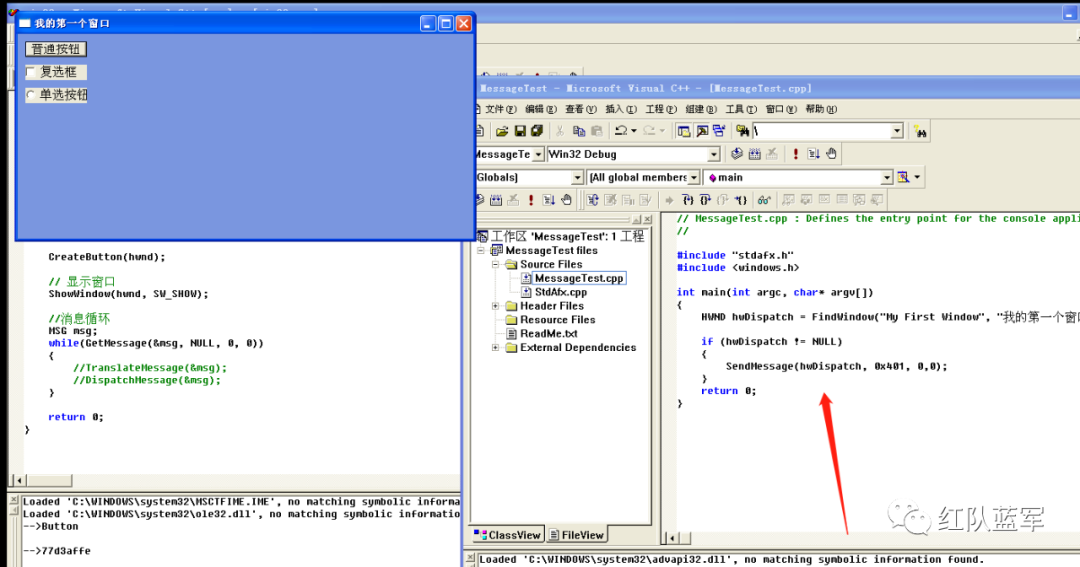Click the Paste clipboard icon
1080x567 pixels.
point(596,131)
